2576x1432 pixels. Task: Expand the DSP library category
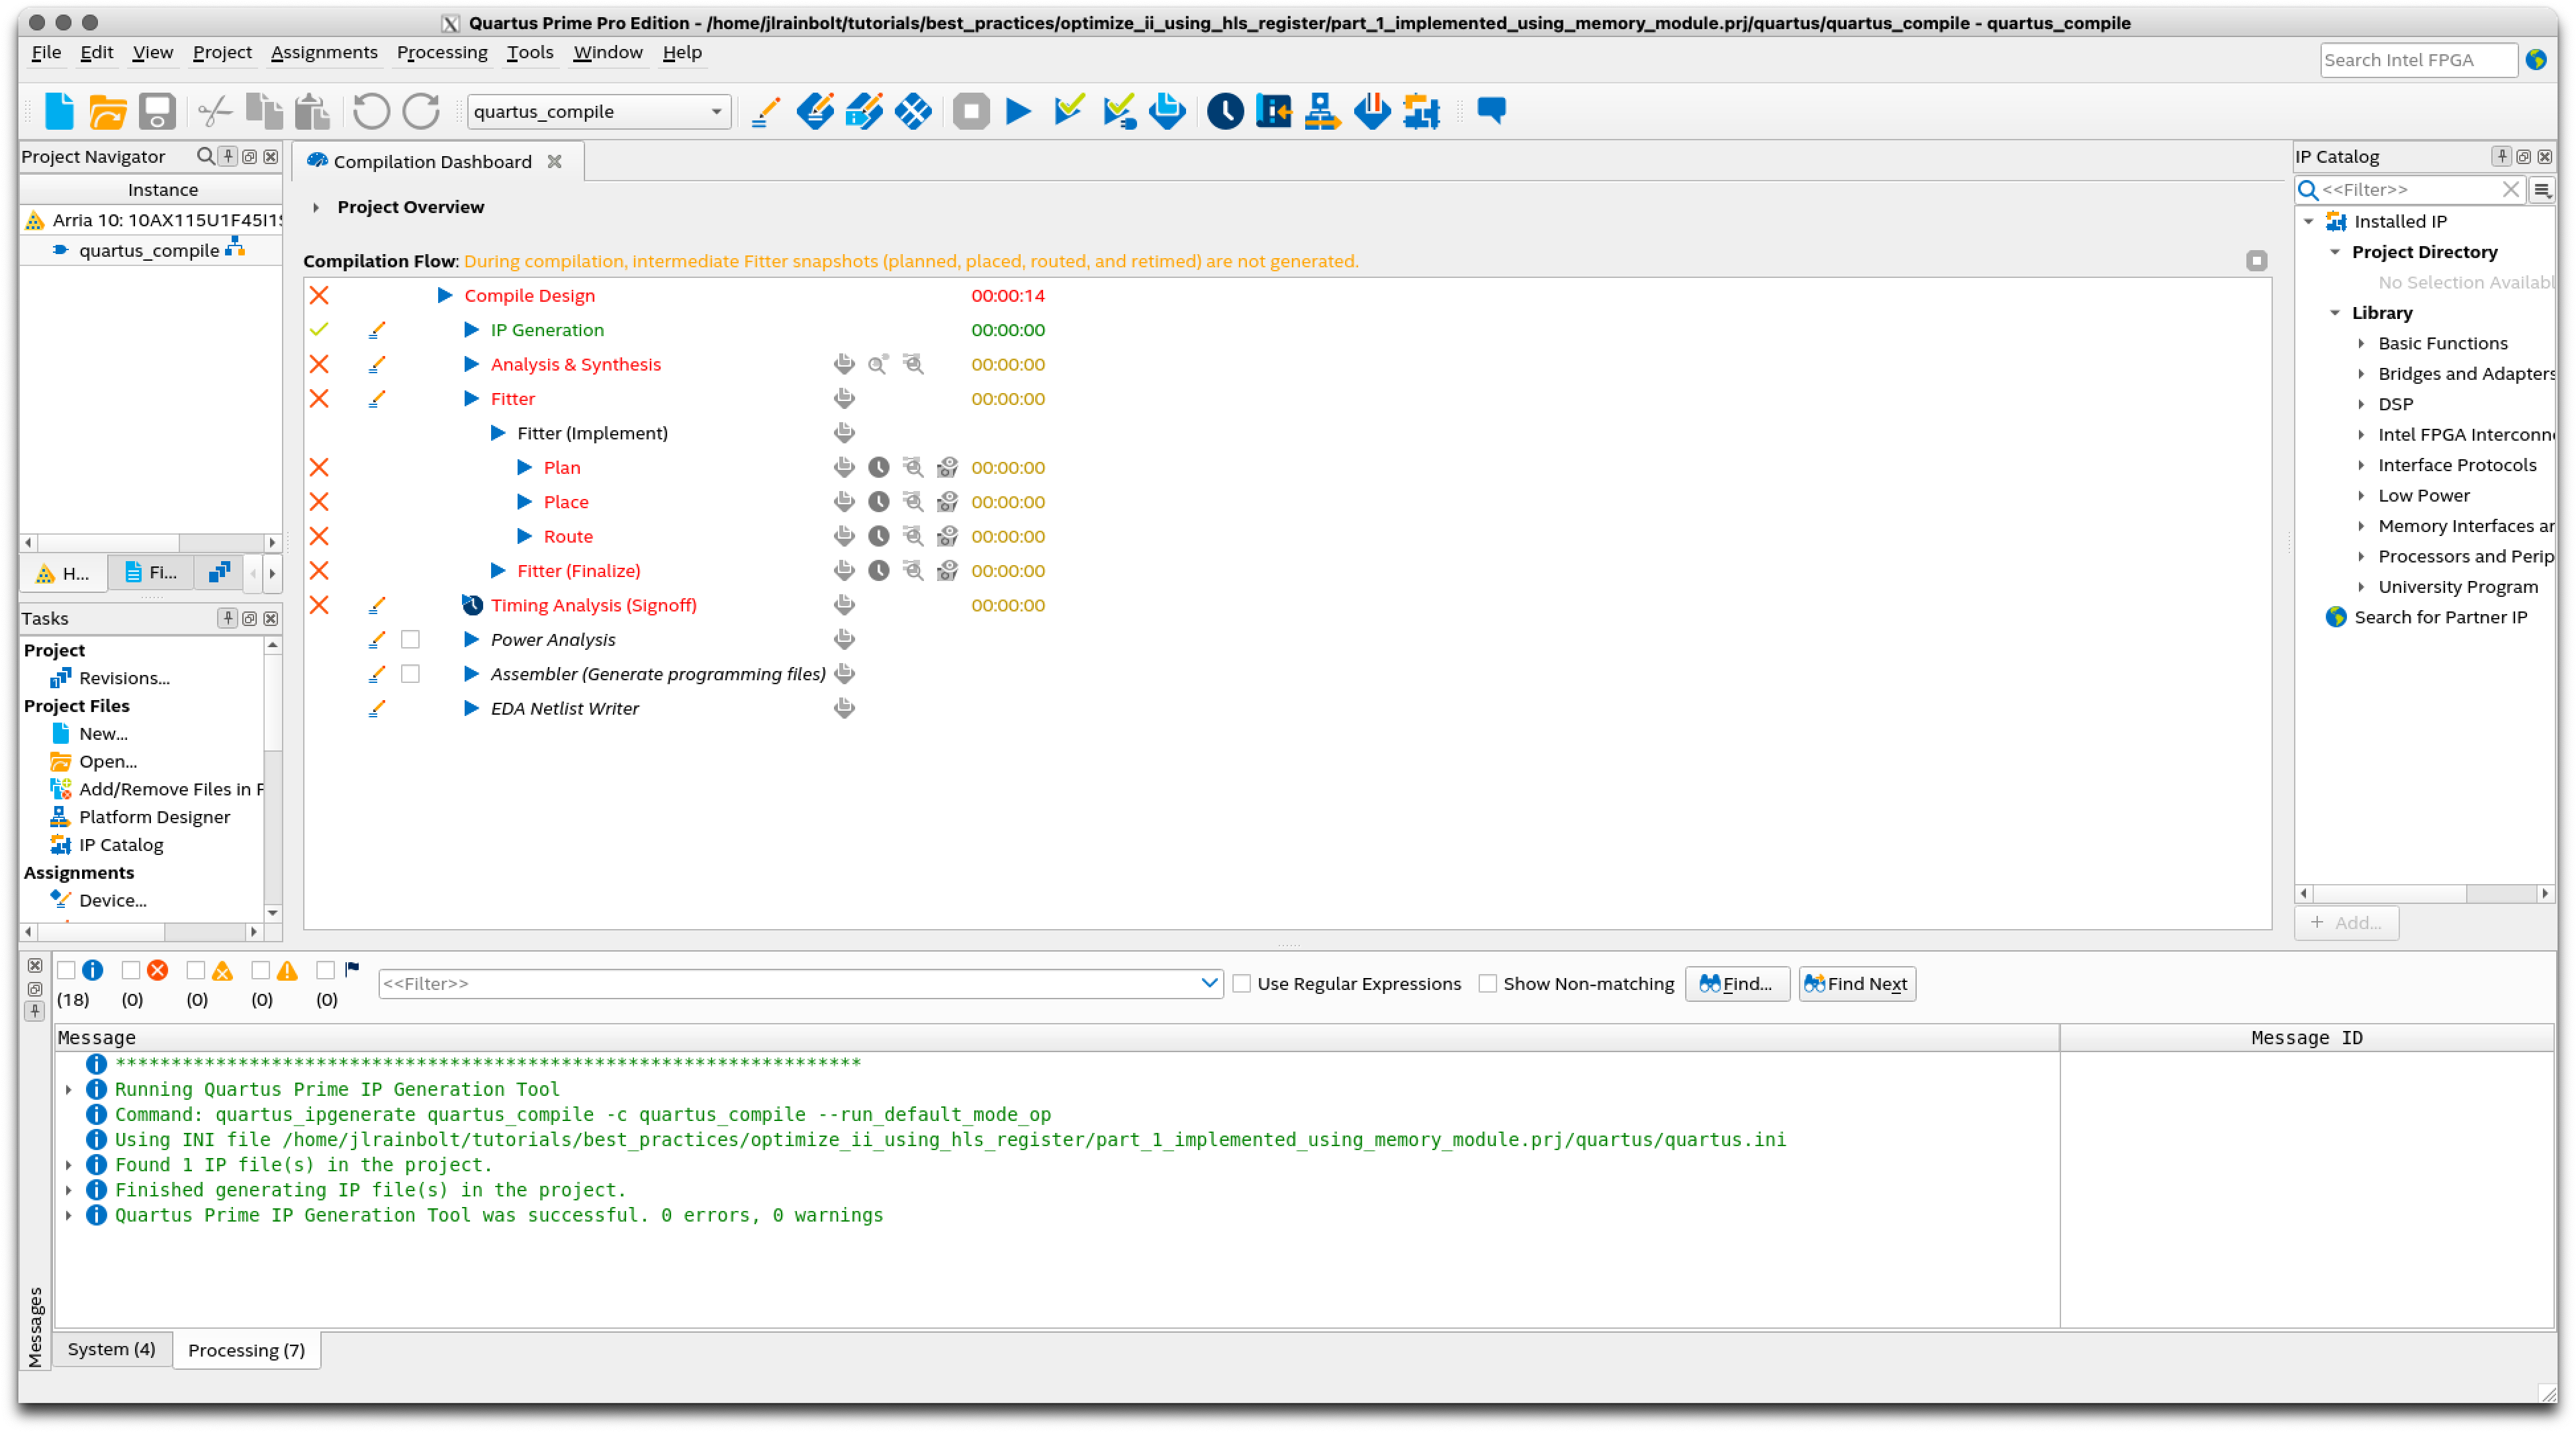pos(2361,404)
